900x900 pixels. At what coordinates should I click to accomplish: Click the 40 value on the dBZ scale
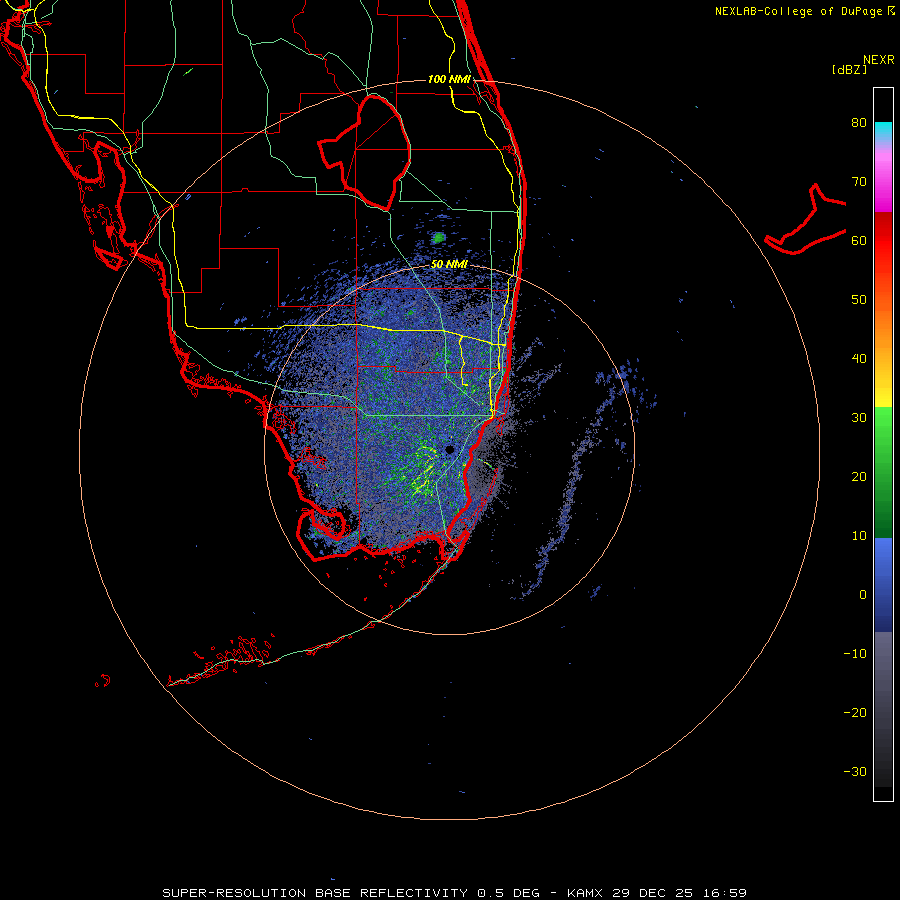(859, 359)
